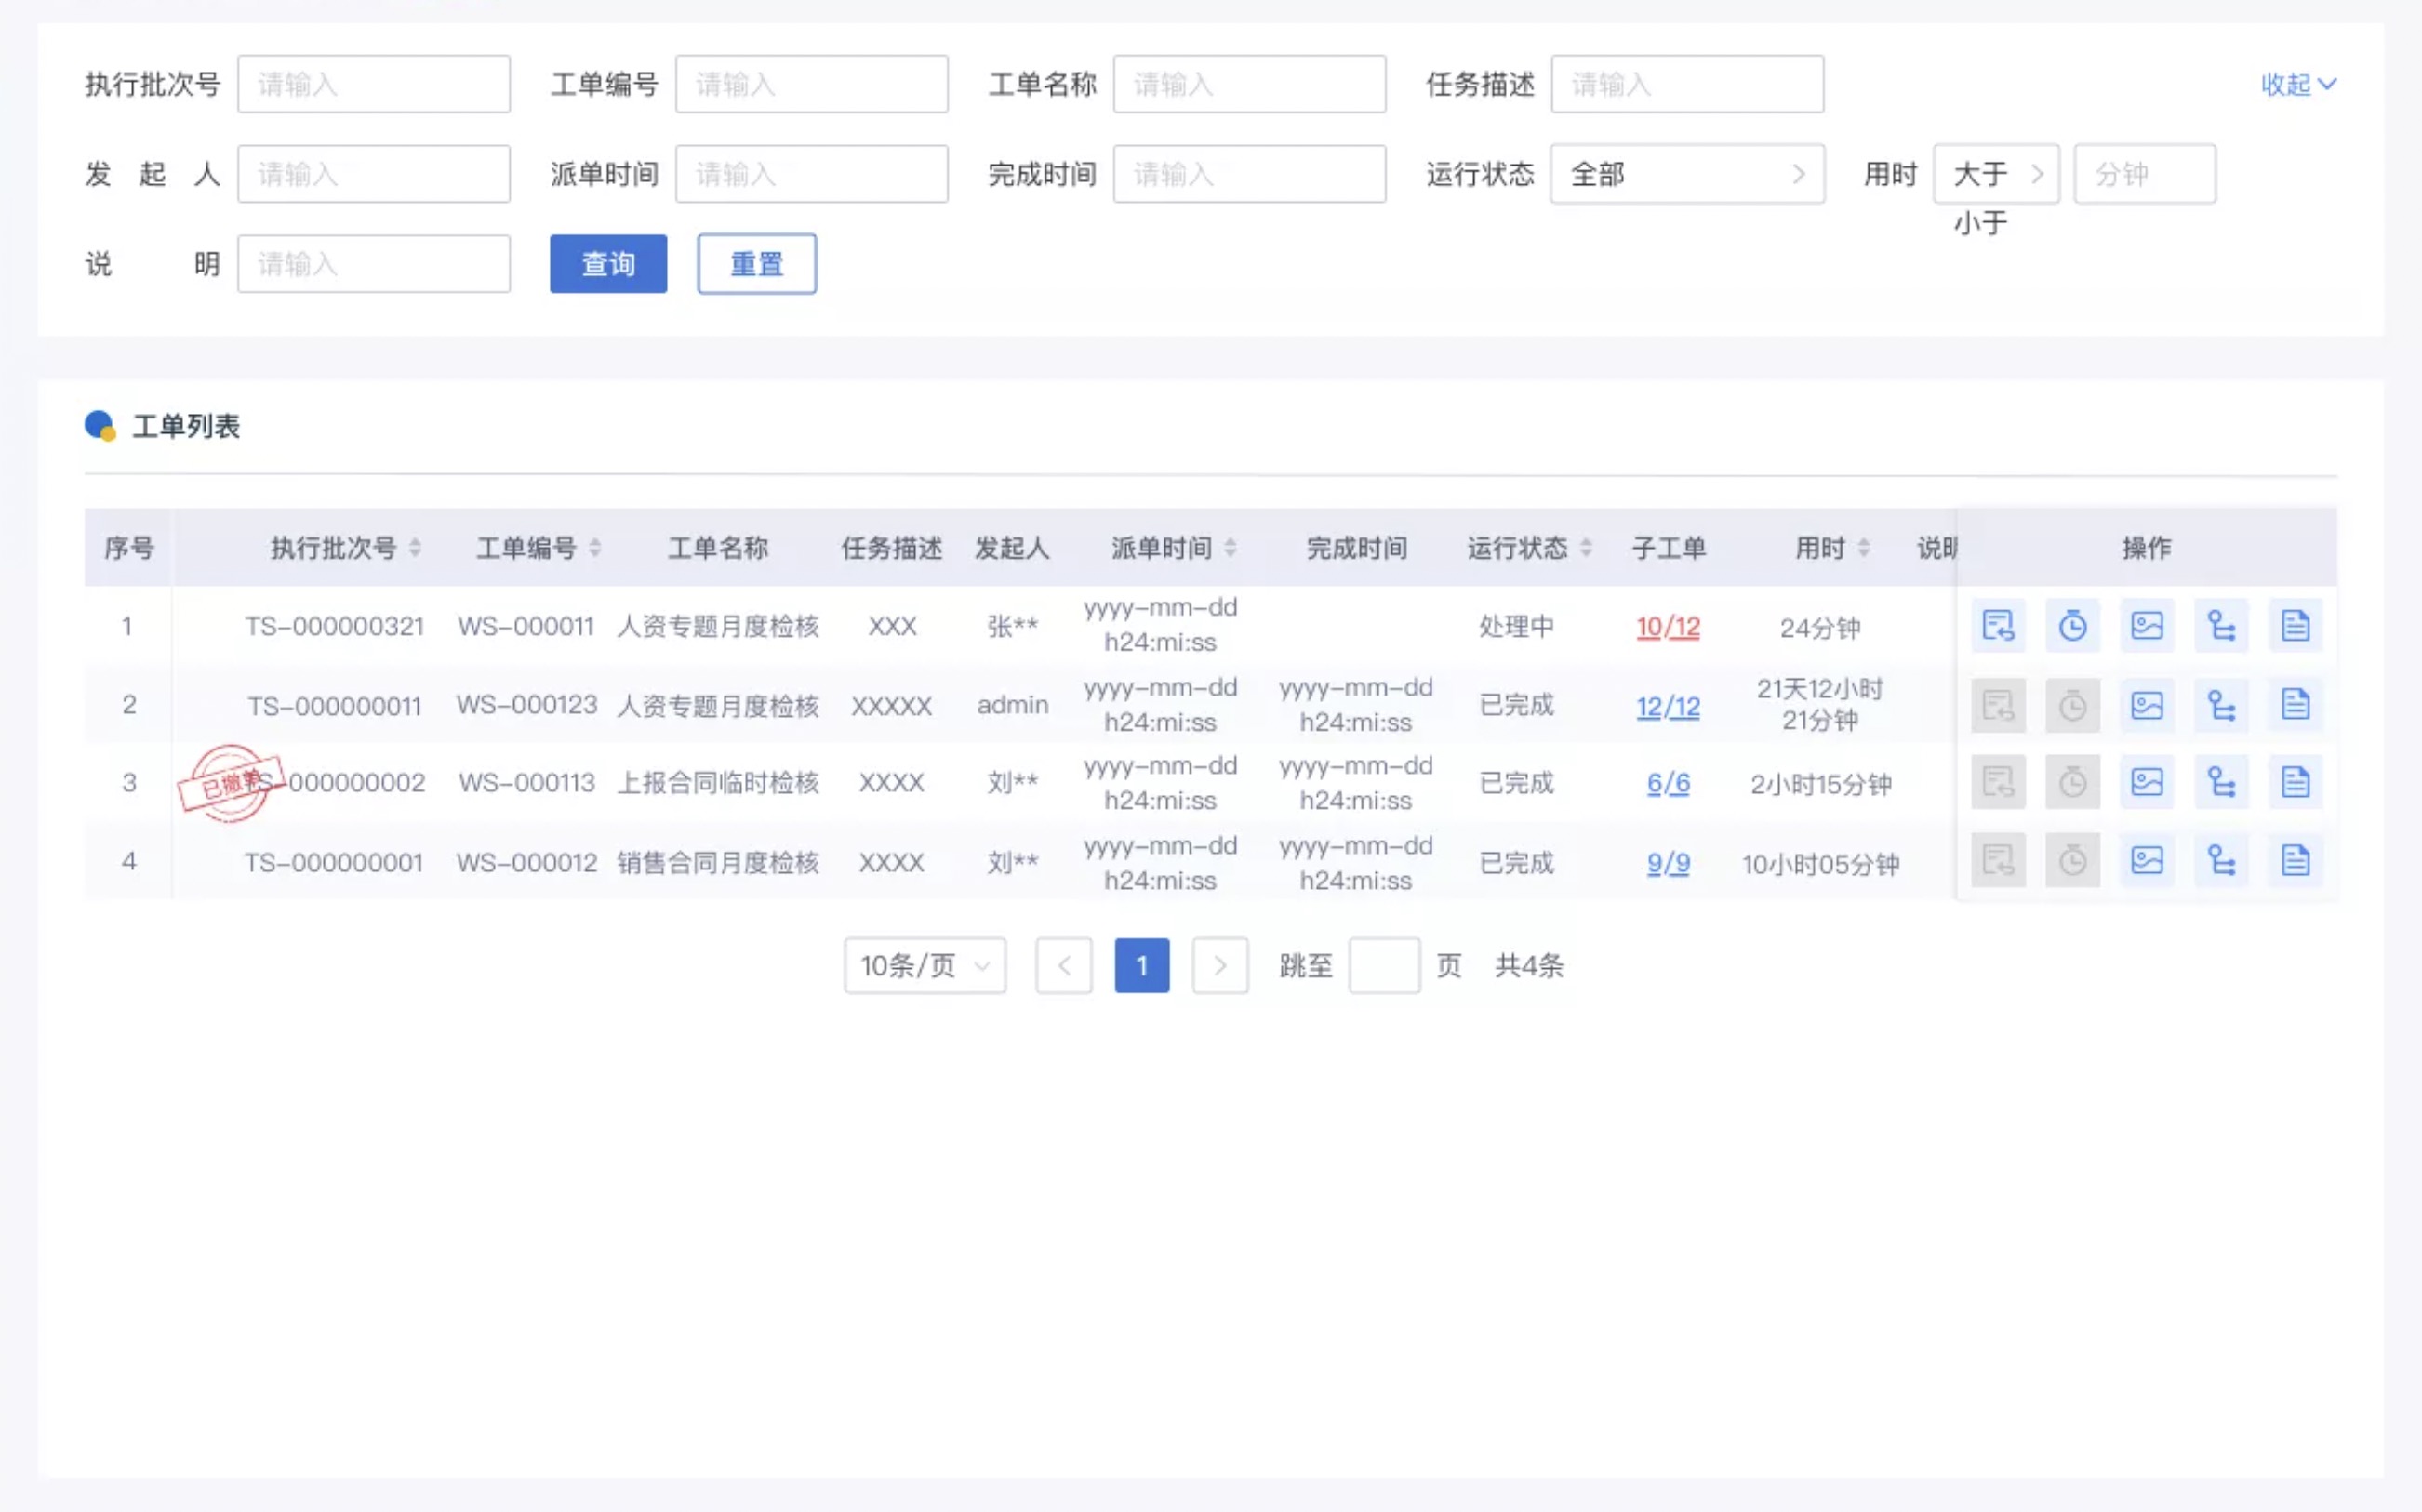Viewport: 2422px width, 1512px height.
Task: Open the 大于 comparison dropdown
Action: point(1995,174)
